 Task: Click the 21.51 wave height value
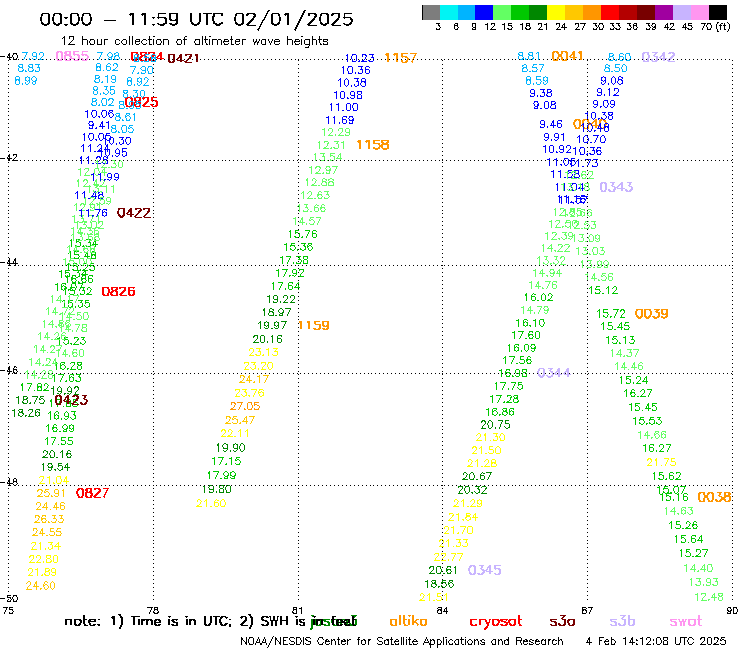coord(434,597)
